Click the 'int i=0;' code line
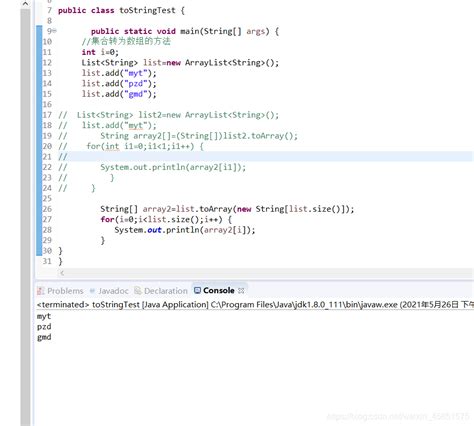Image resolution: width=474 pixels, height=426 pixels. [x=100, y=52]
